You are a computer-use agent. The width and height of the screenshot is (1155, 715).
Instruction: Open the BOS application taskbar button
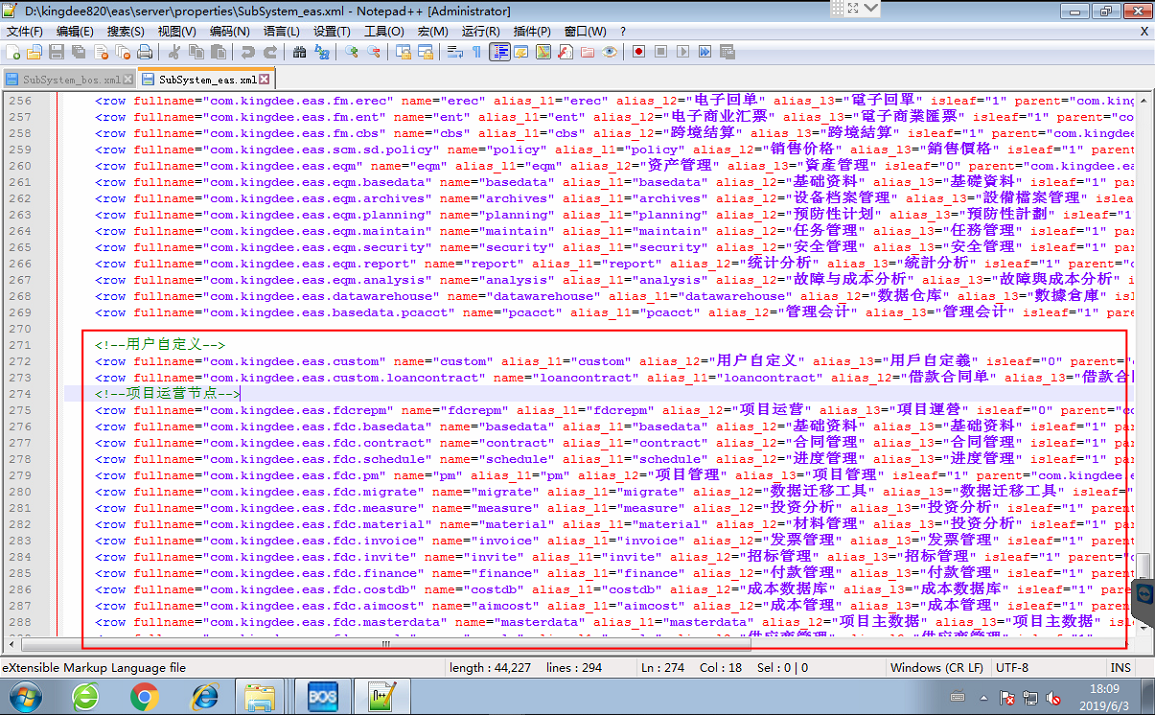pos(322,697)
